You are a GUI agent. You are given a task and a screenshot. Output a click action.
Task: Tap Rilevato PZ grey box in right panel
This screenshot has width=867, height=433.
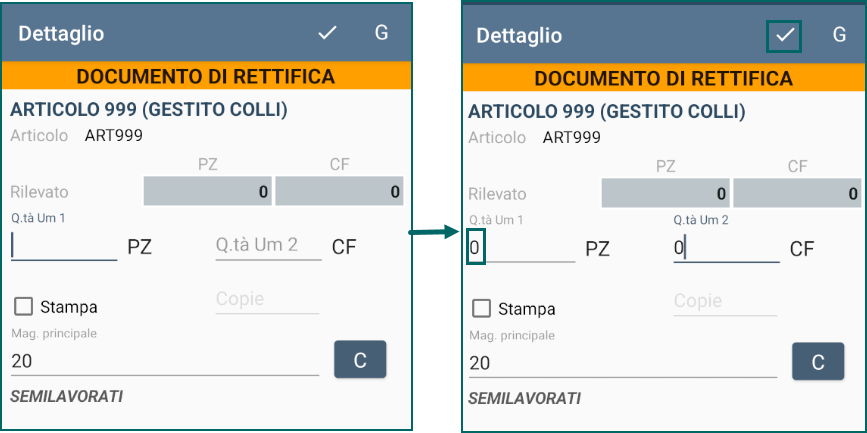coord(665,194)
